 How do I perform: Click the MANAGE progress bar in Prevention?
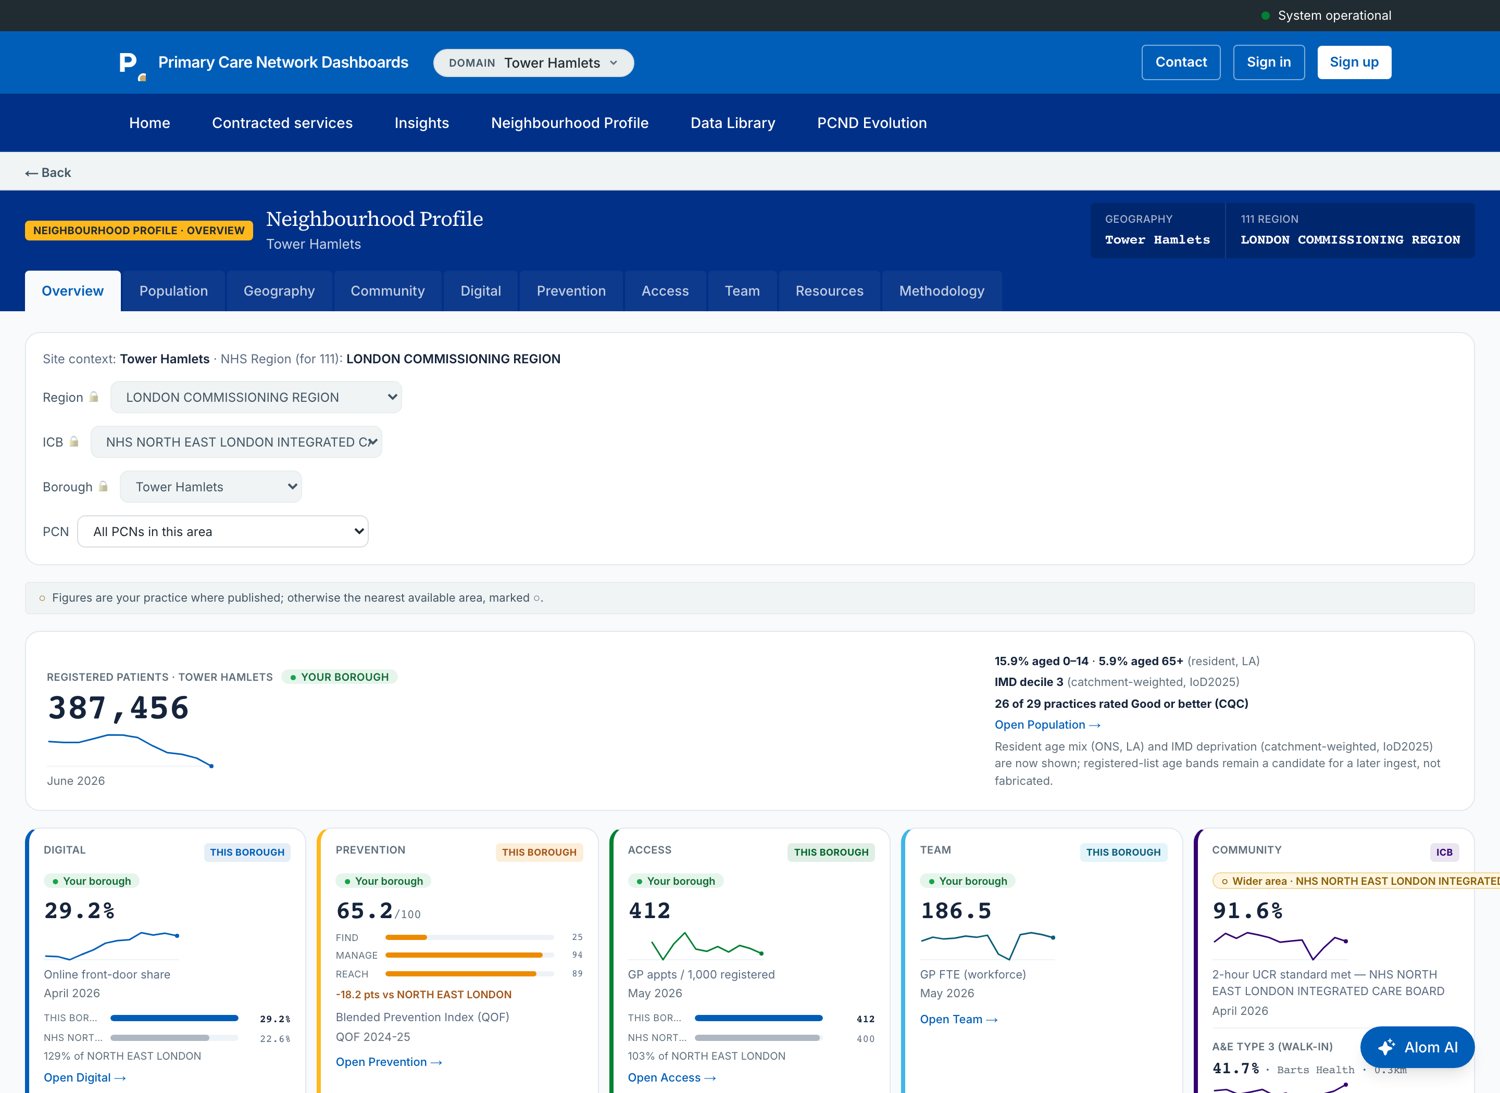pos(470,955)
